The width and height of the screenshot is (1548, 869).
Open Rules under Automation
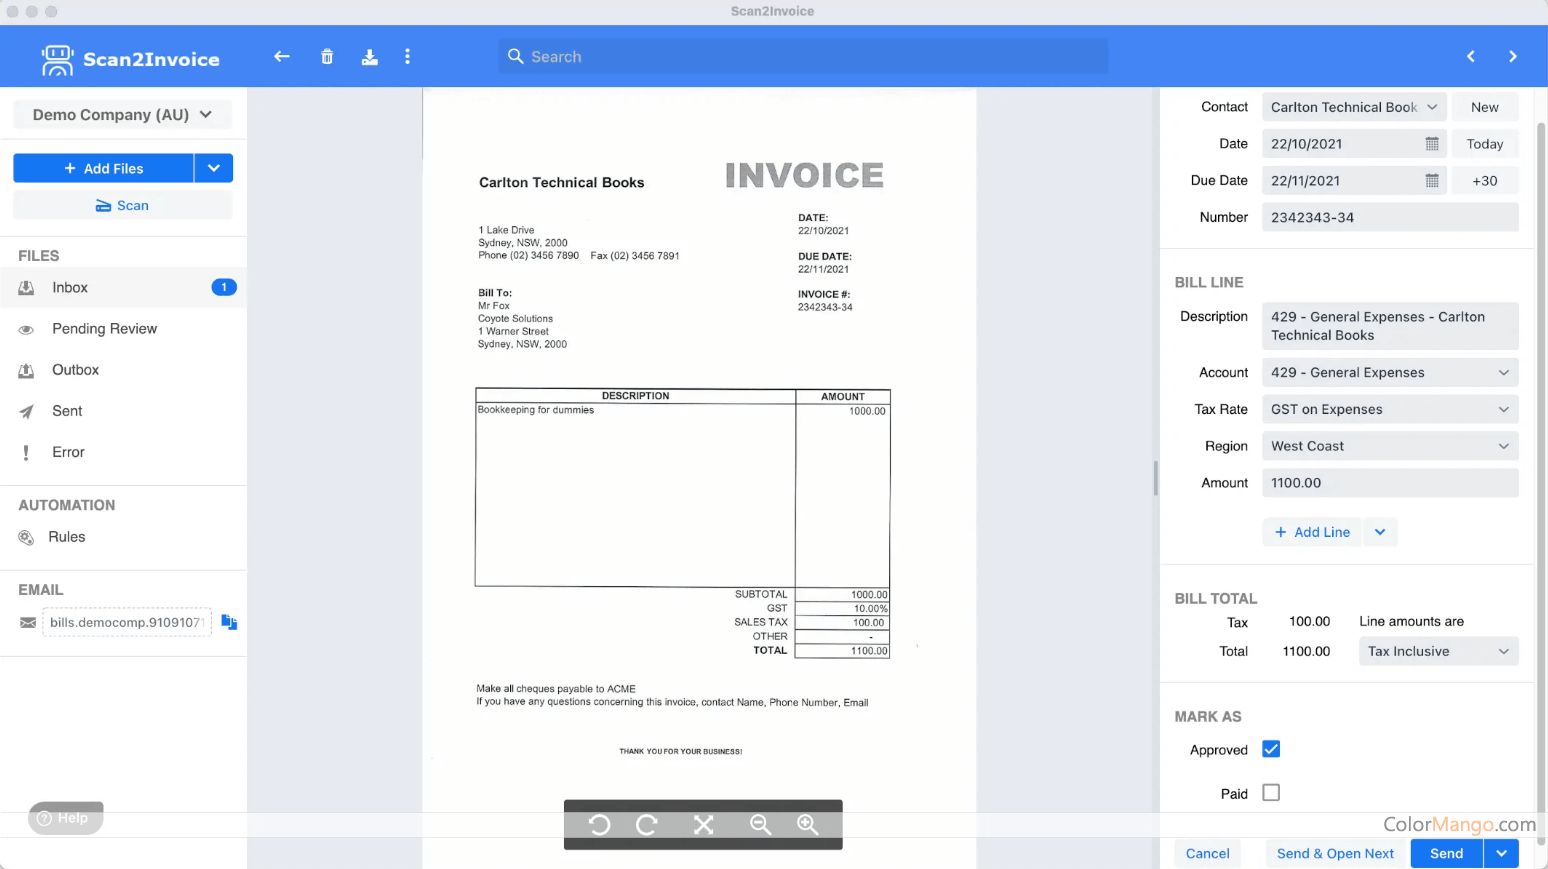tap(67, 537)
